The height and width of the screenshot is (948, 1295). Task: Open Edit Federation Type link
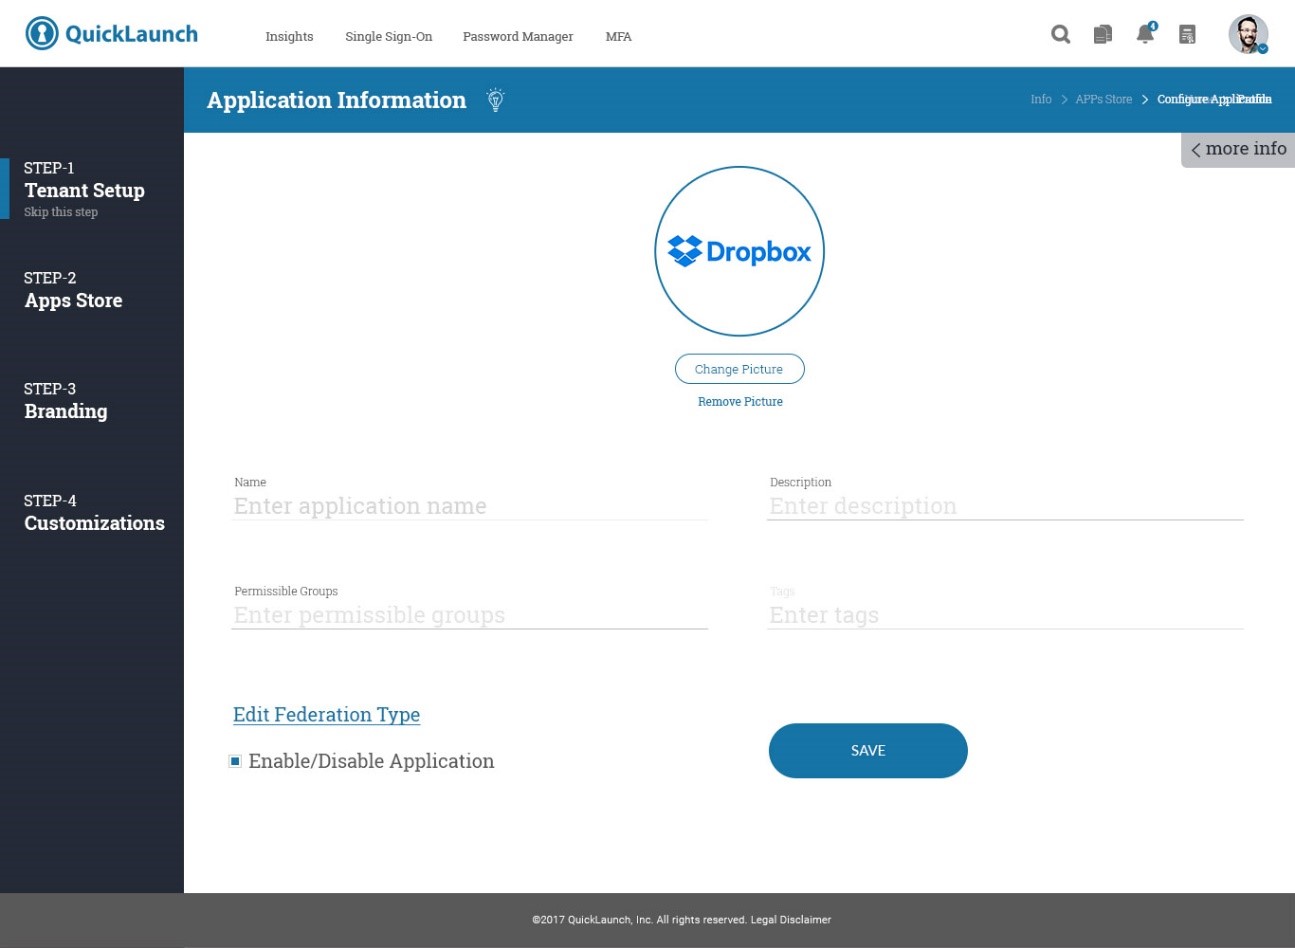pyautogui.click(x=326, y=715)
